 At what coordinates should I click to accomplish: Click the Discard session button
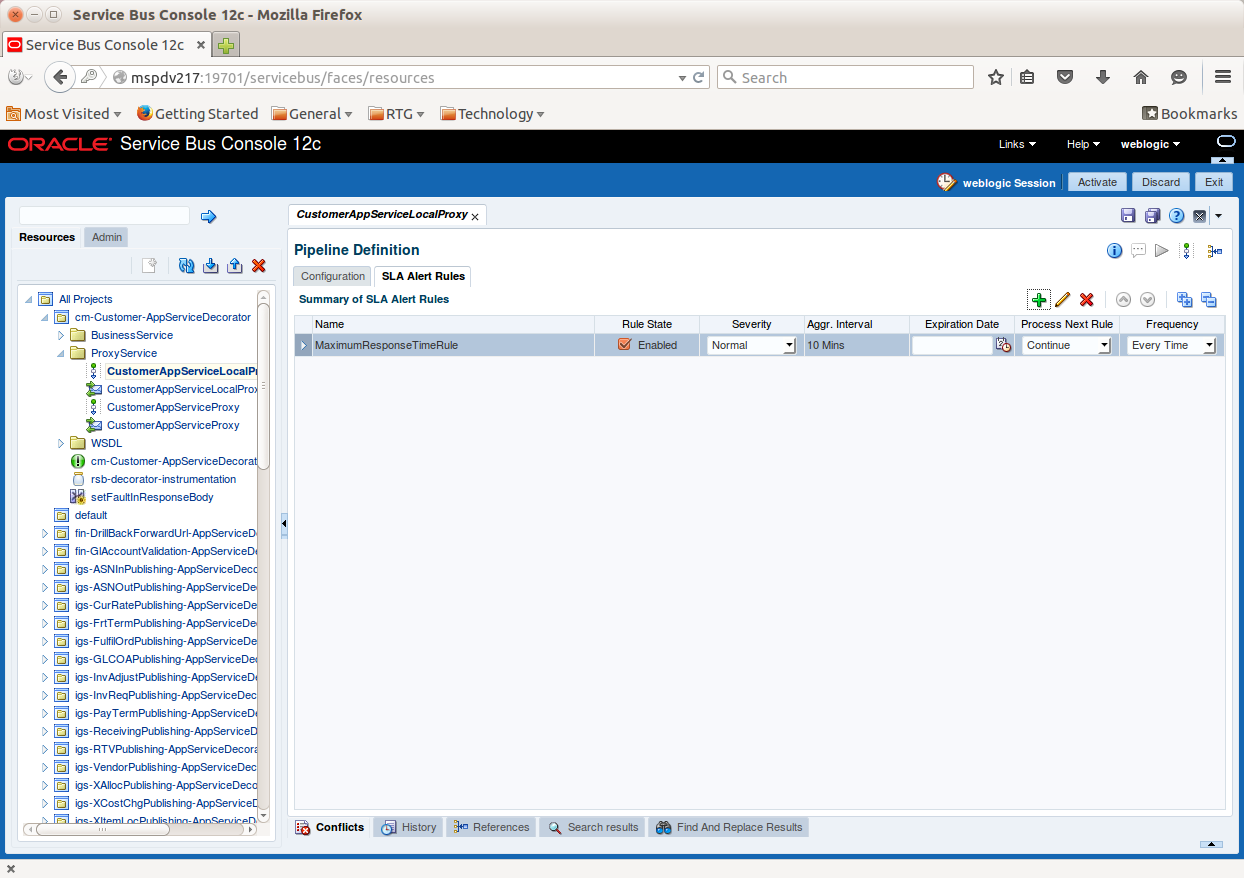tap(1161, 182)
